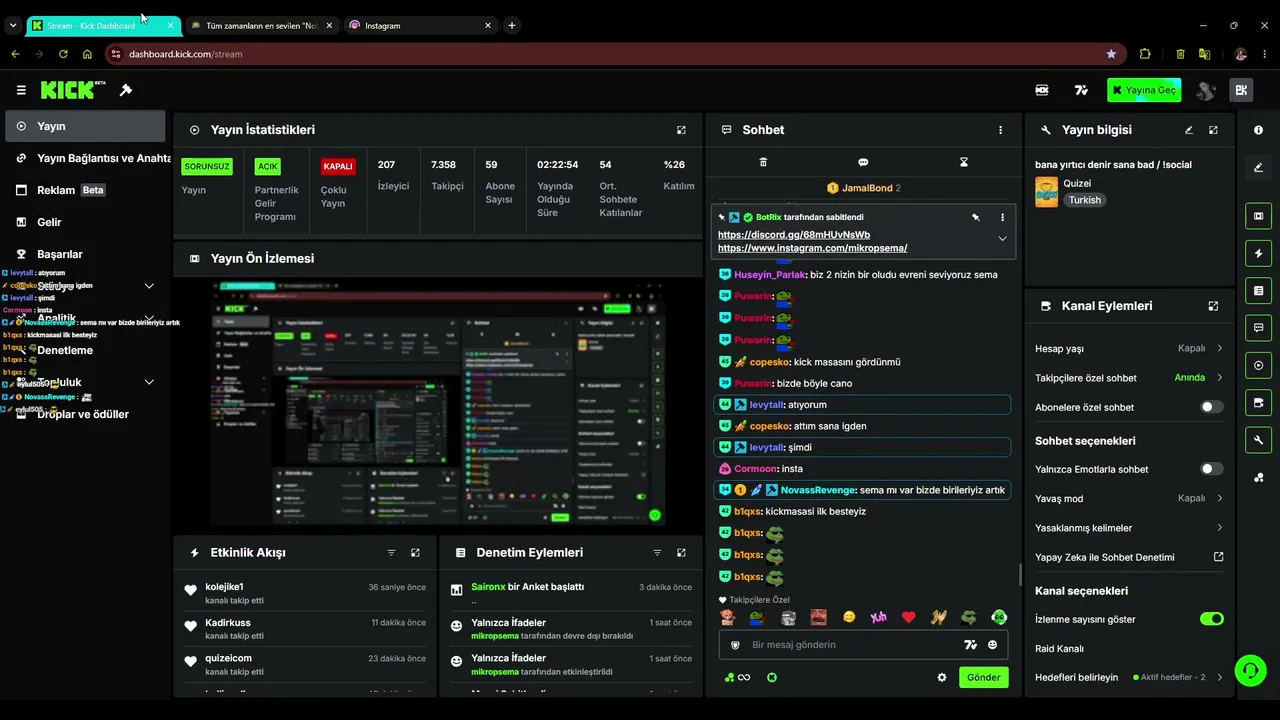Filter the Denetim Eylemleri list
This screenshot has width=1280, height=720.
657,553
